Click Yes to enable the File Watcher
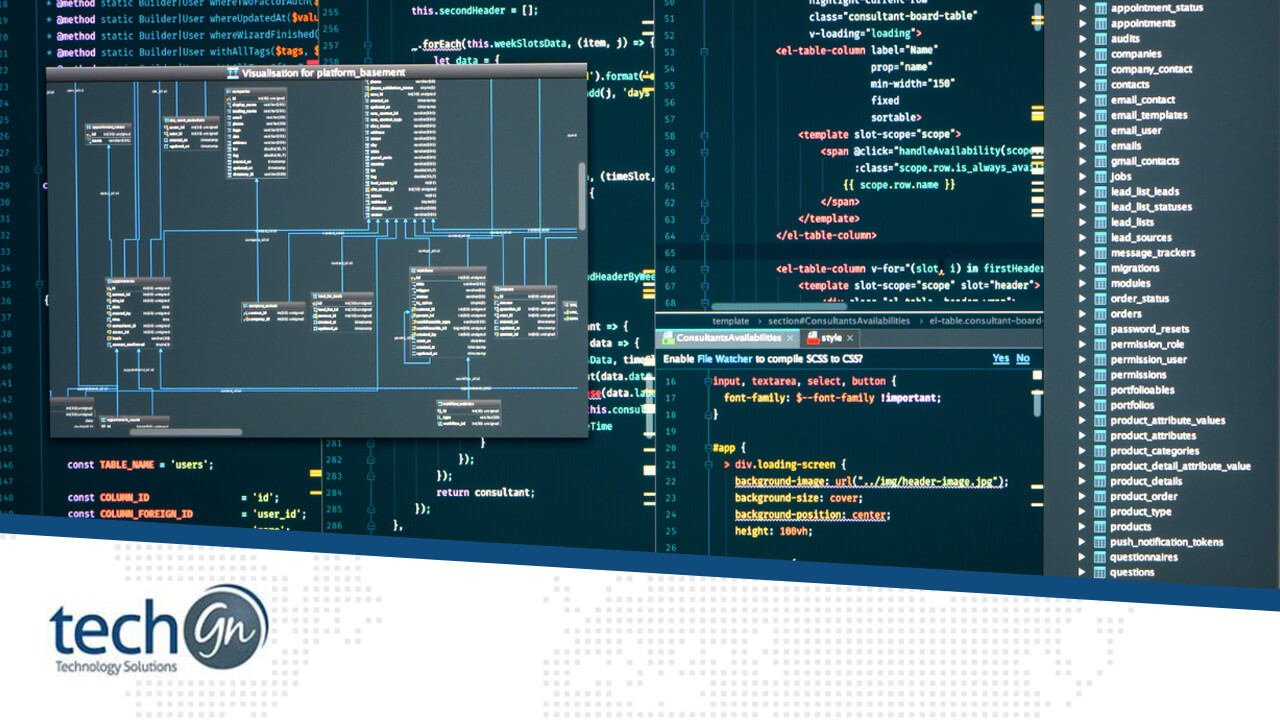Screen dimensions: 1280x720 click(1000, 358)
